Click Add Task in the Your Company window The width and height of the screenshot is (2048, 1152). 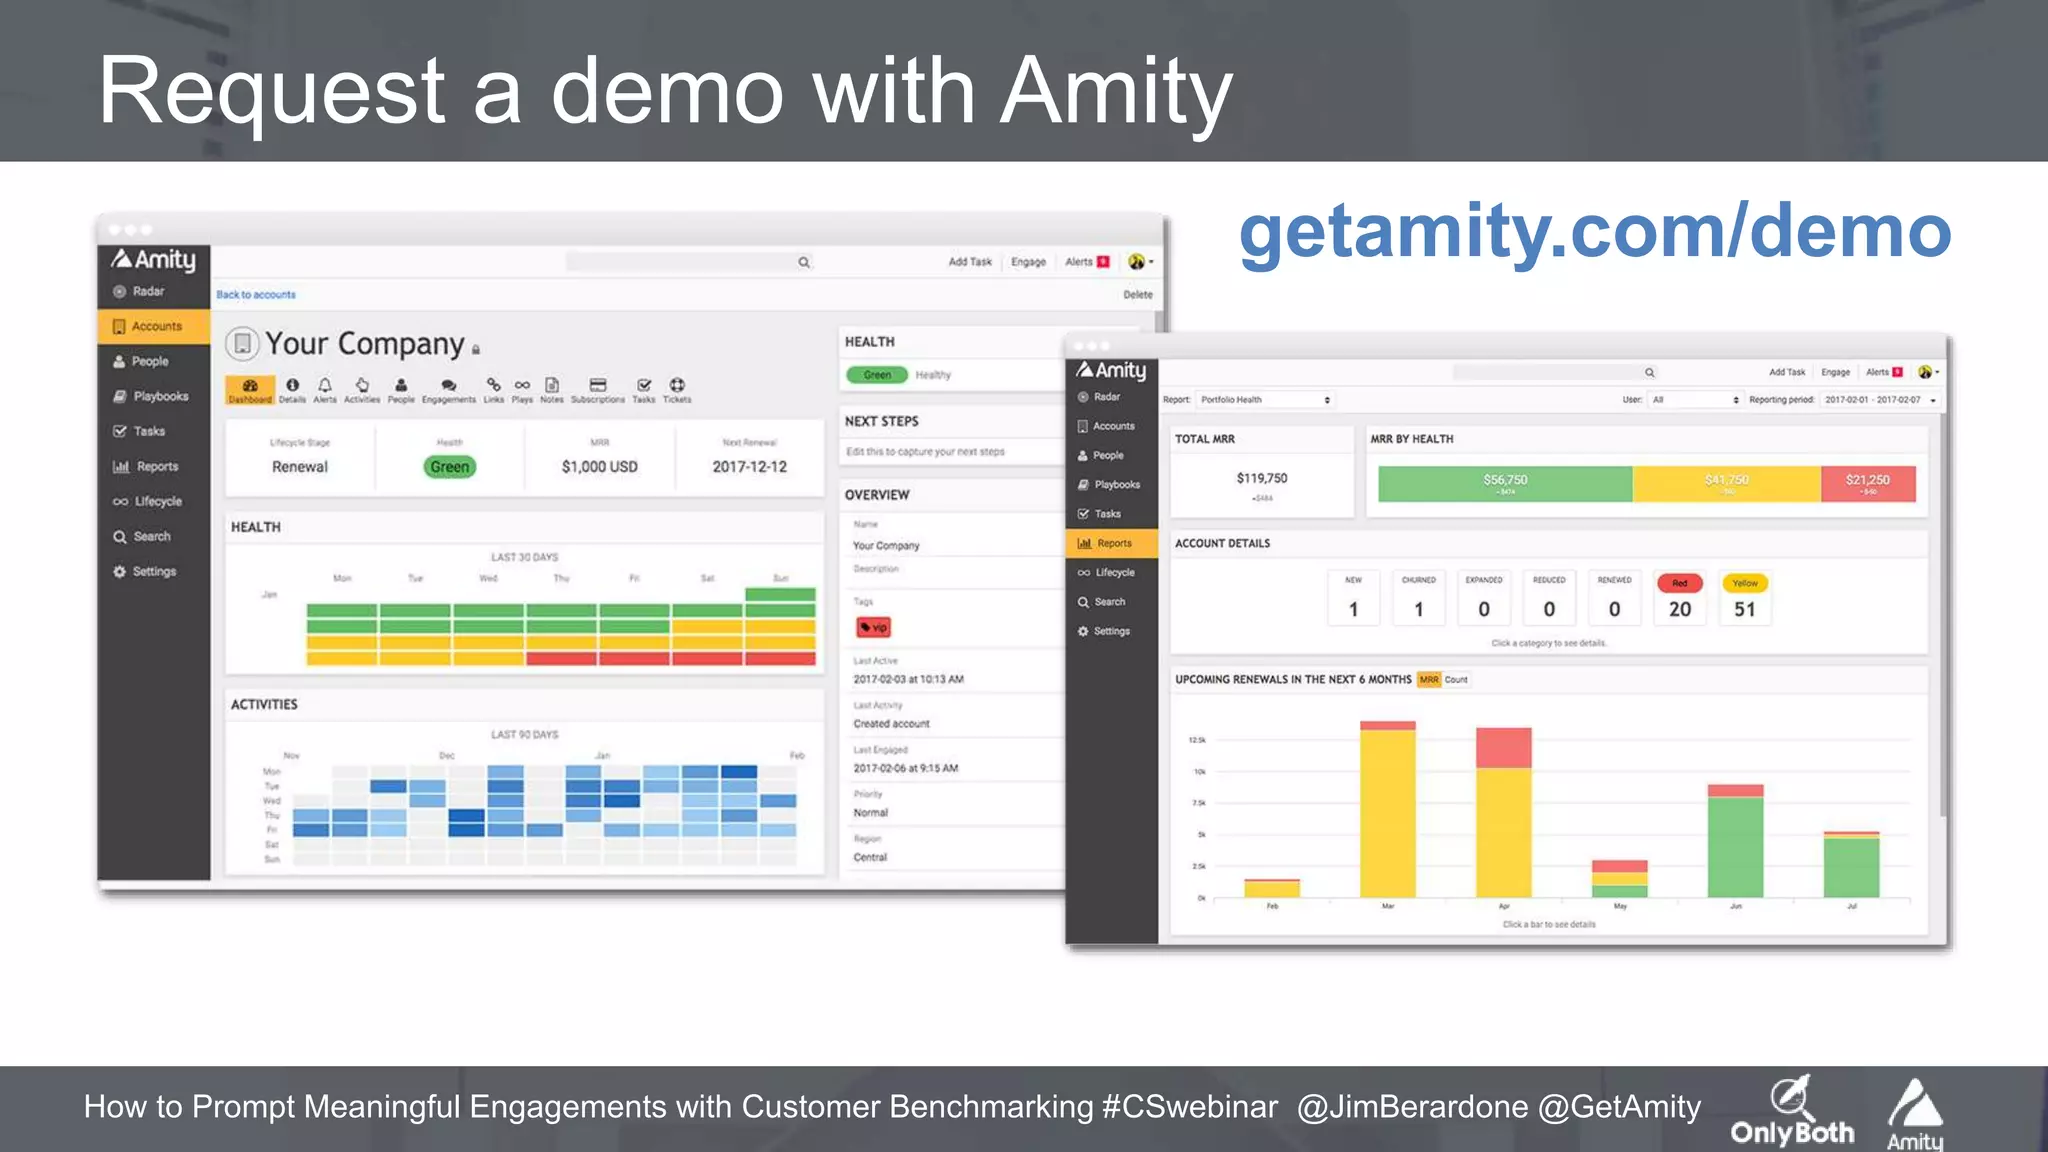(970, 262)
